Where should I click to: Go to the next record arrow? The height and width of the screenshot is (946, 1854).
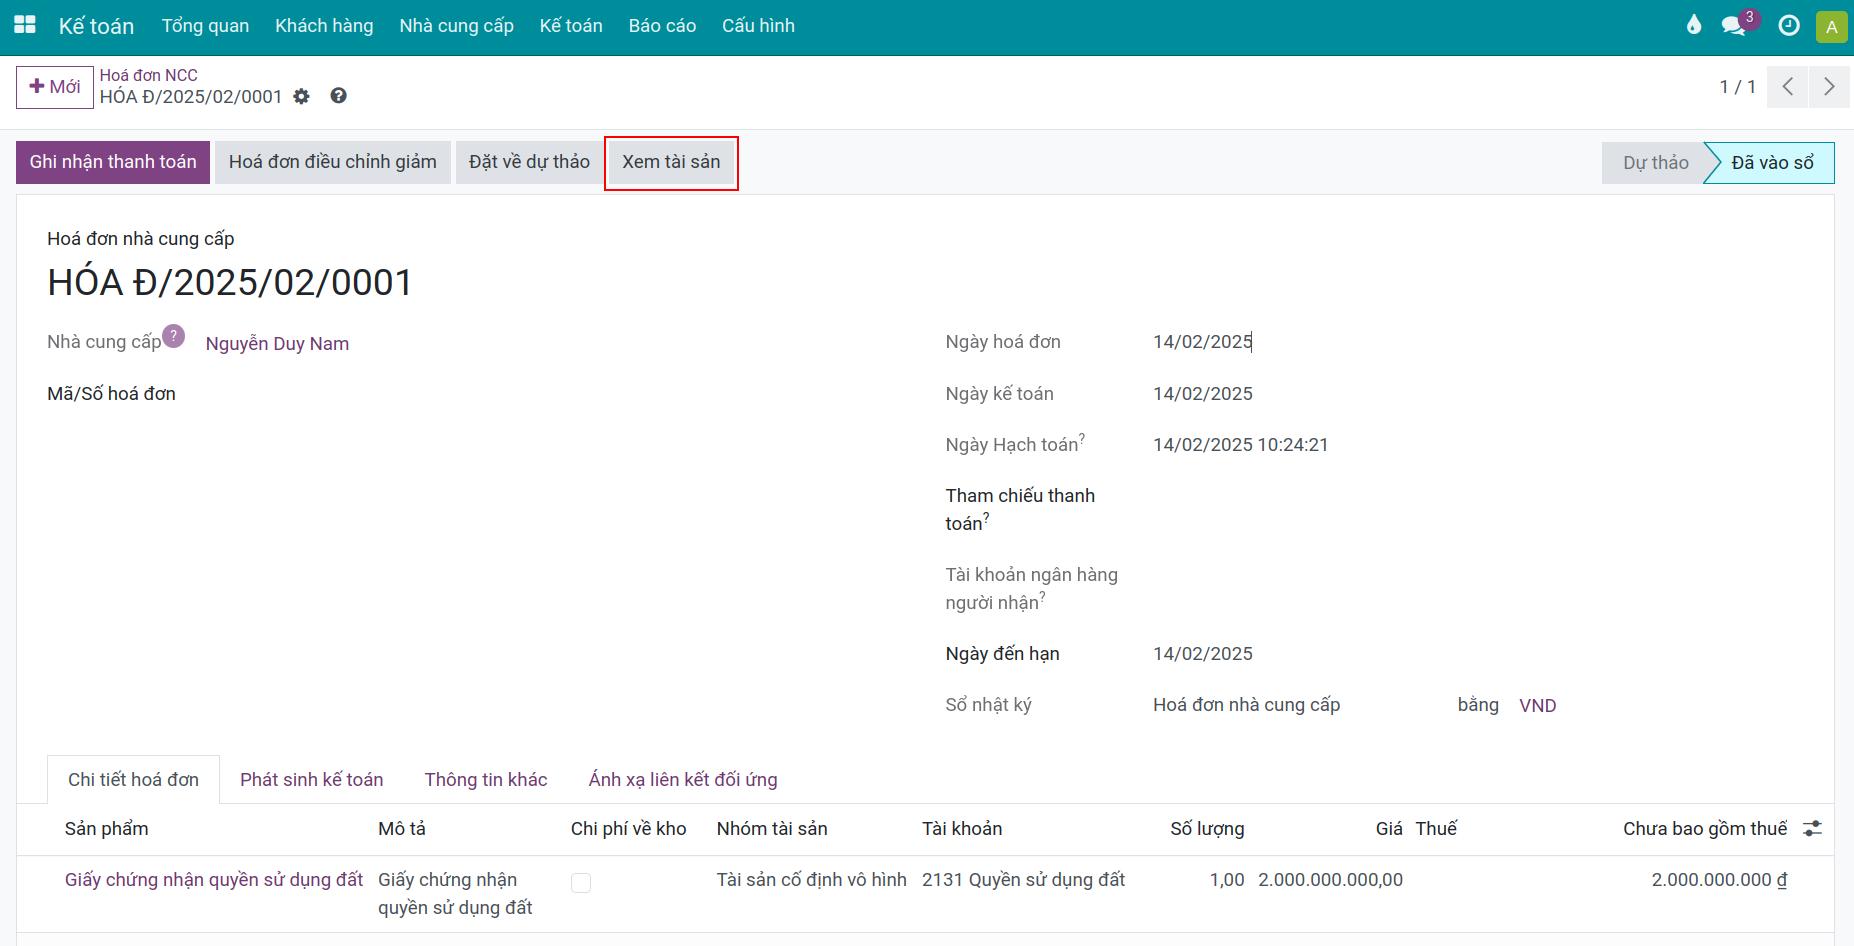coord(1829,87)
